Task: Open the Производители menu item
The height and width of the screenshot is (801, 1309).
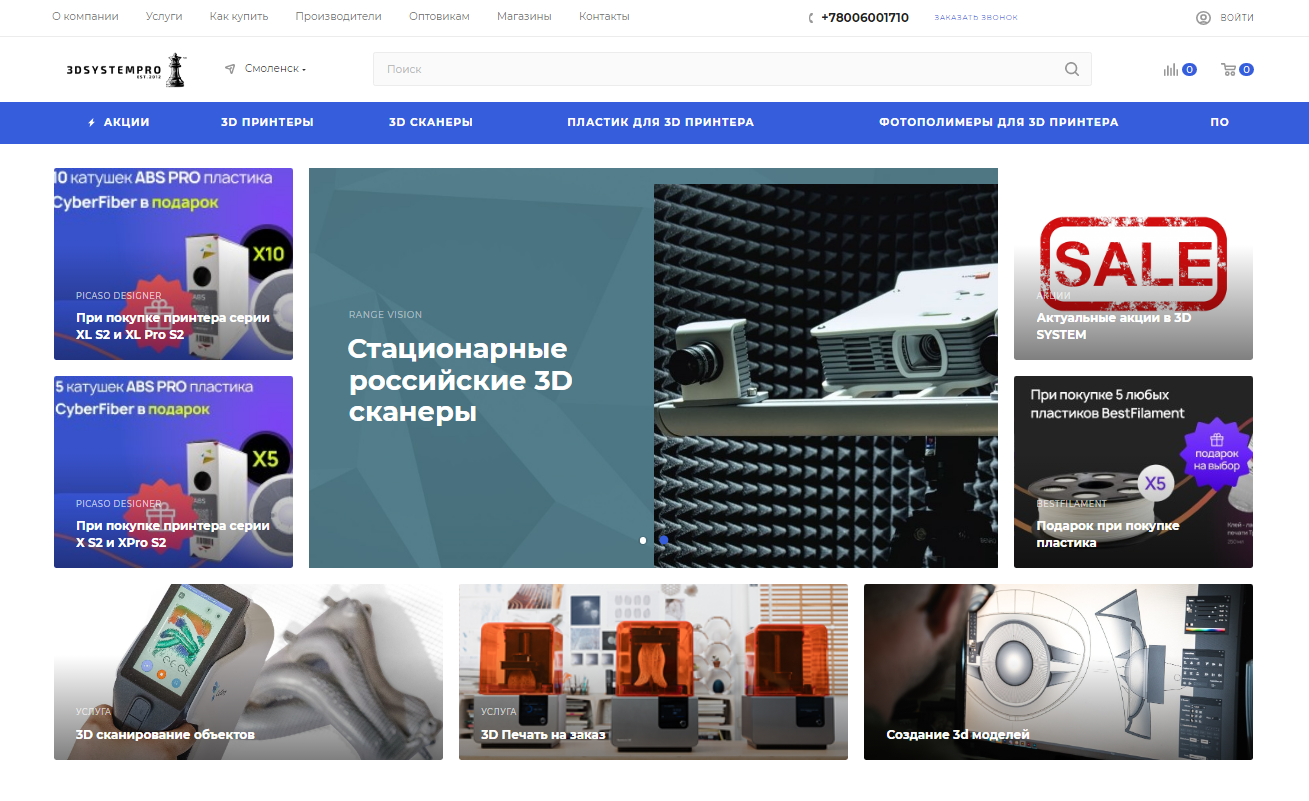Action: [339, 17]
